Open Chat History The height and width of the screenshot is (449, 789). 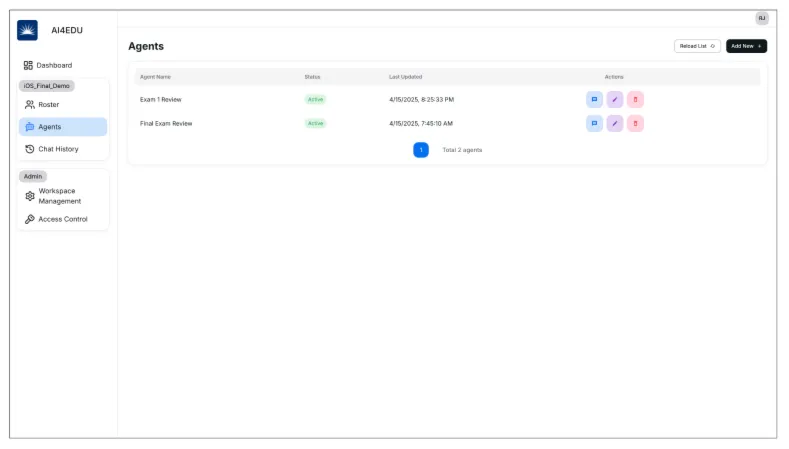(x=58, y=149)
